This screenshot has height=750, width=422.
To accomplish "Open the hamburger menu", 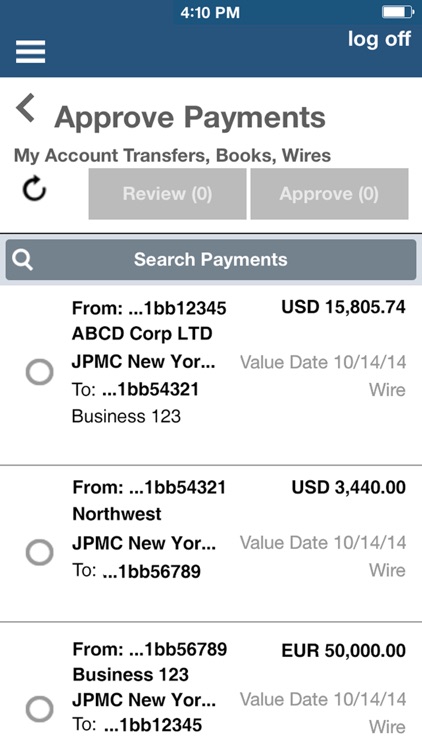I will (31, 52).
